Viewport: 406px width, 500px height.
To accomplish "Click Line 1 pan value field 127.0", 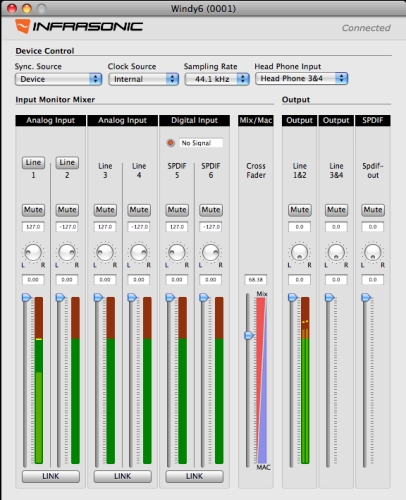I will 33,227.
